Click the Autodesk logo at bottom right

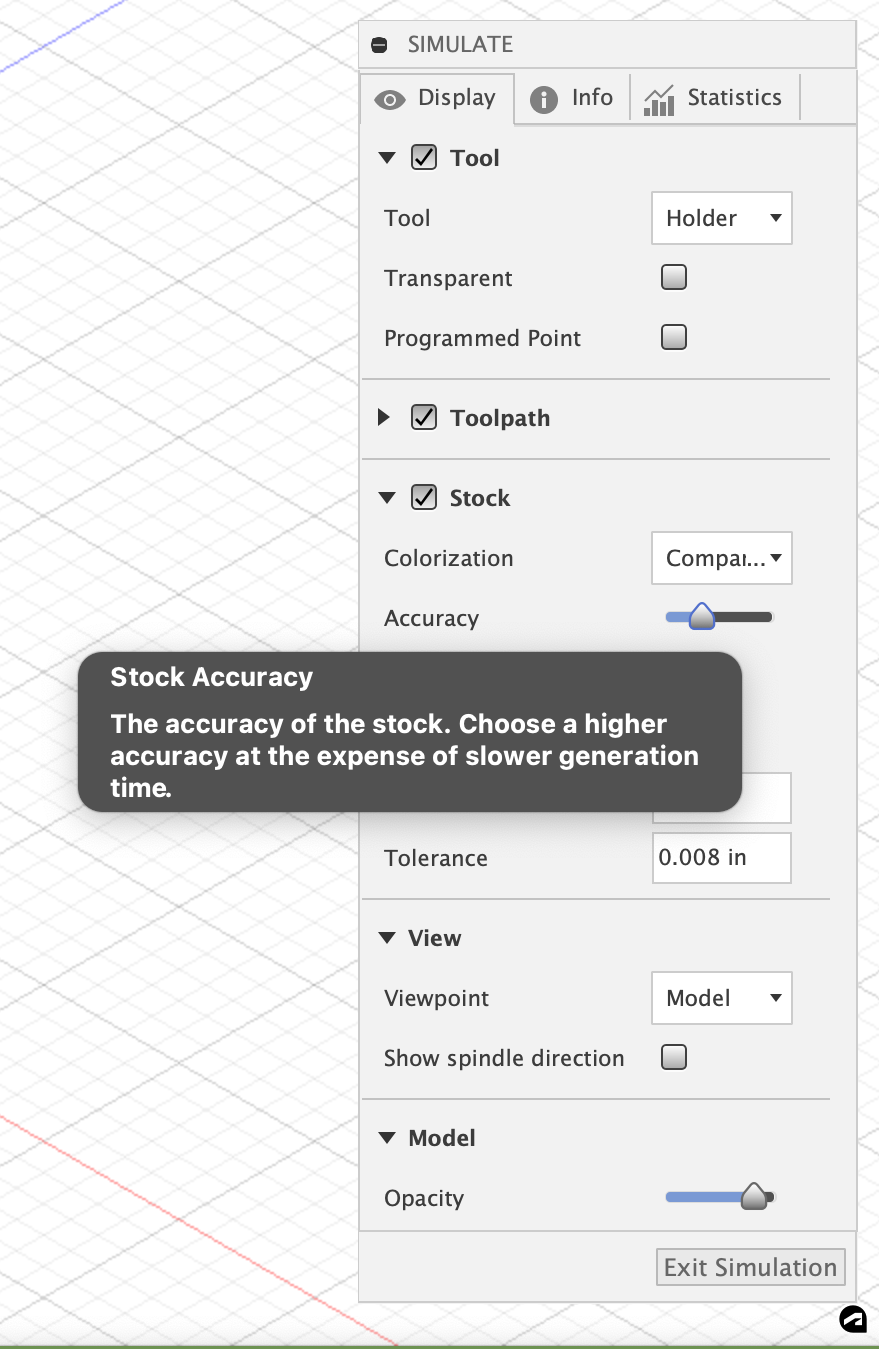[853, 1320]
